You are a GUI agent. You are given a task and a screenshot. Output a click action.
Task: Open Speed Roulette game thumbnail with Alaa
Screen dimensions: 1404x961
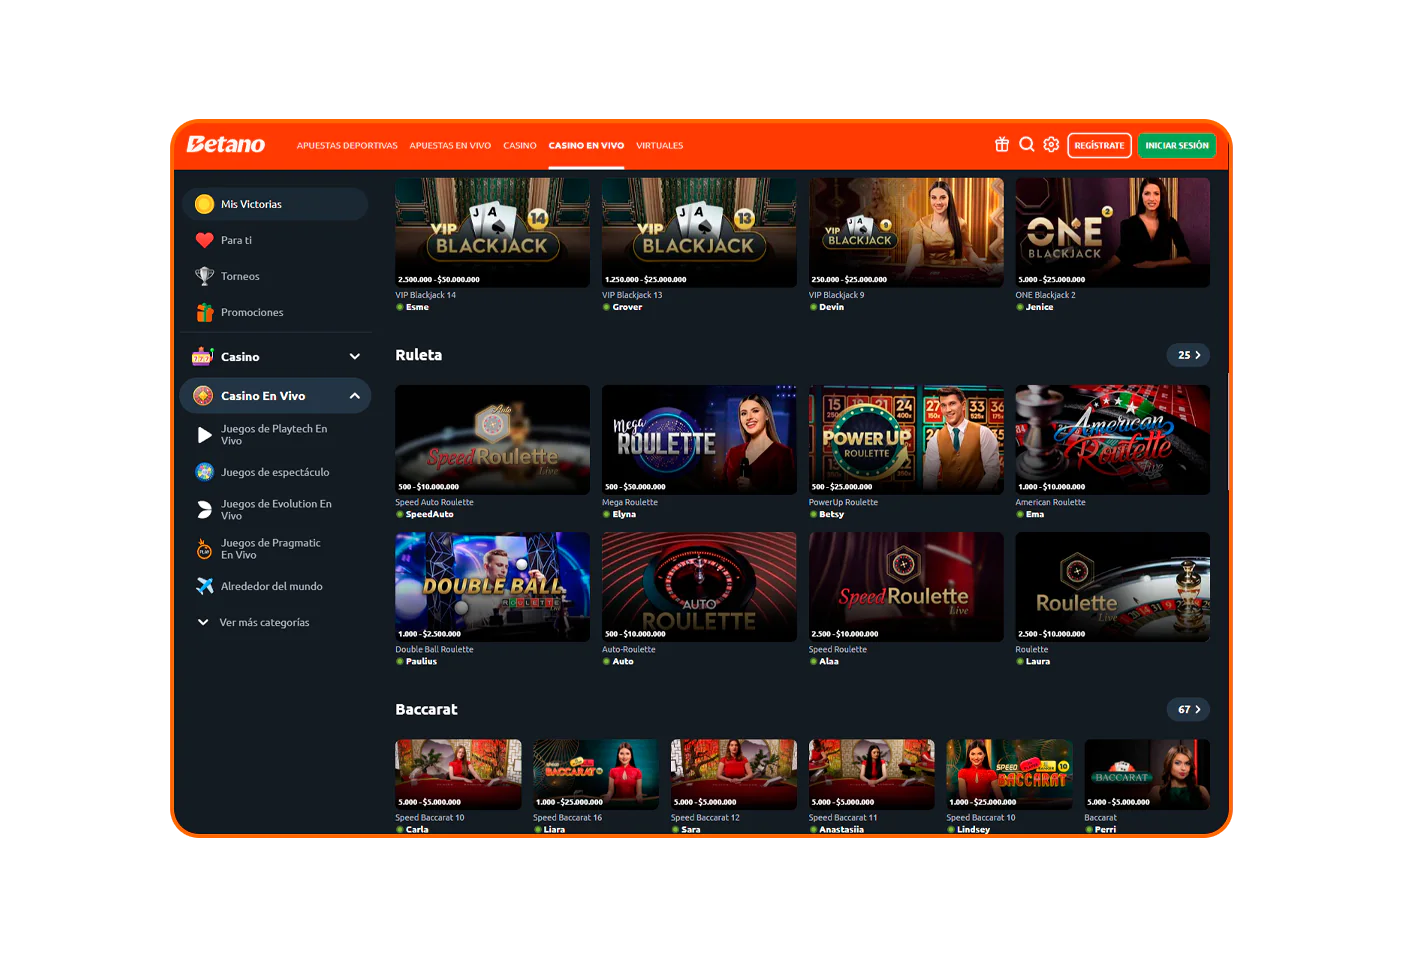point(906,587)
